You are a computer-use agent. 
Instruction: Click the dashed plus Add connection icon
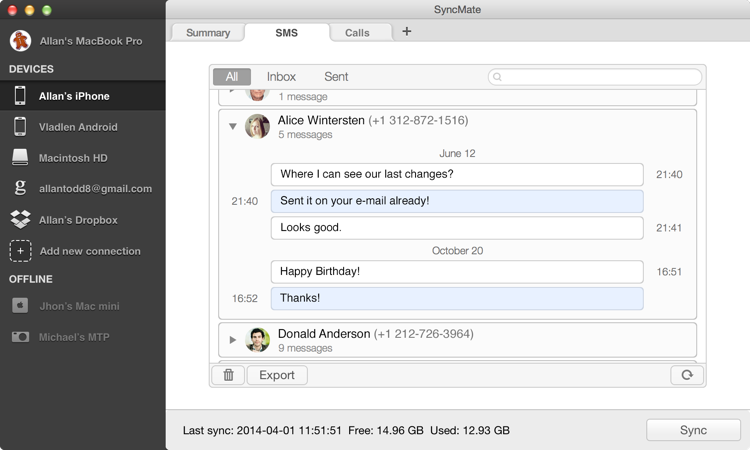click(20, 251)
